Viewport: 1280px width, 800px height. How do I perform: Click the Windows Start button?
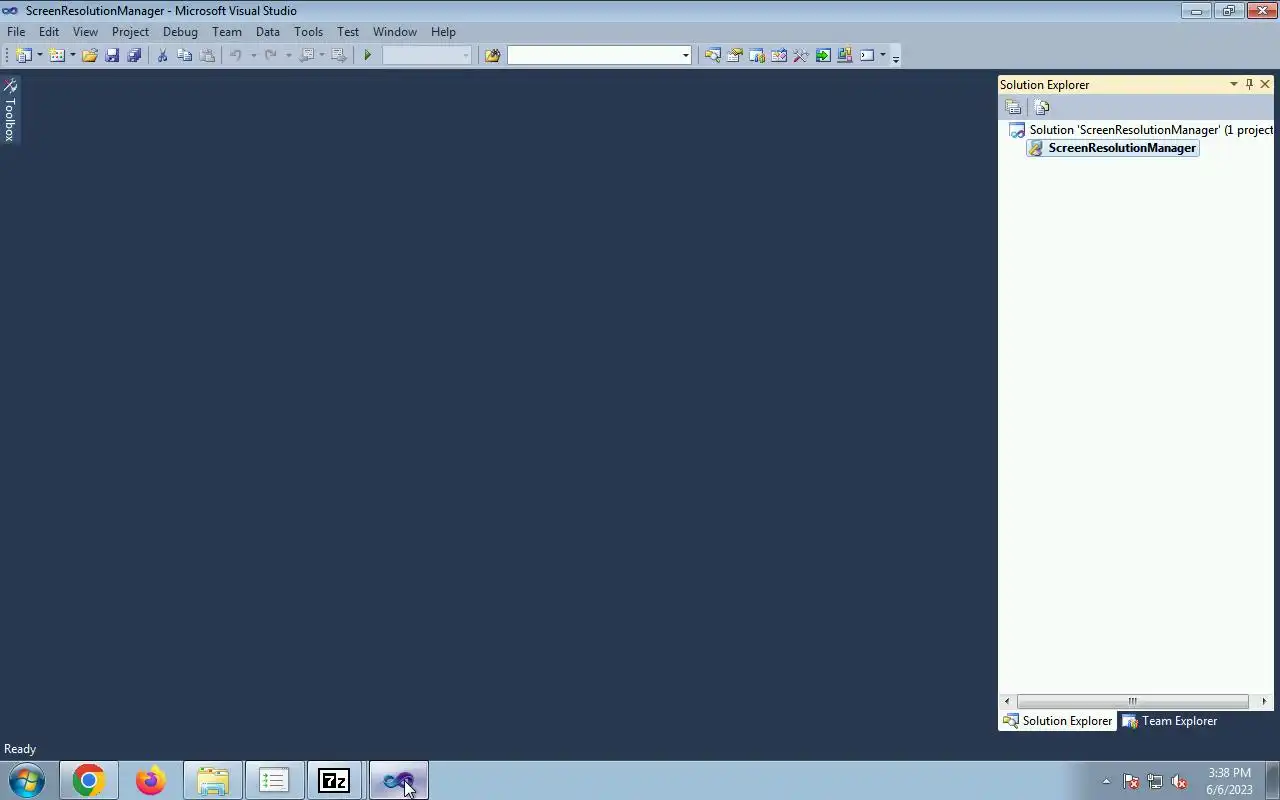27,780
